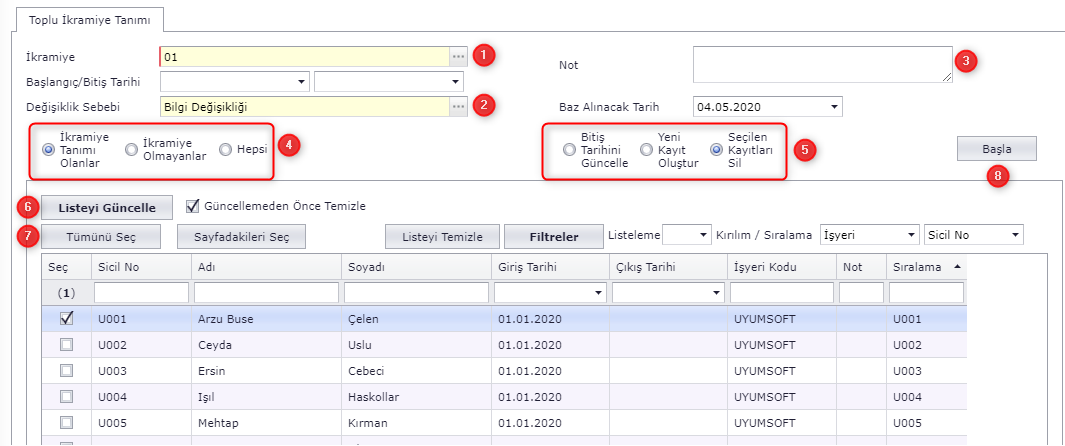Click into the Not text area
Image resolution: width=1065 pixels, height=446 pixels.
coord(822,64)
